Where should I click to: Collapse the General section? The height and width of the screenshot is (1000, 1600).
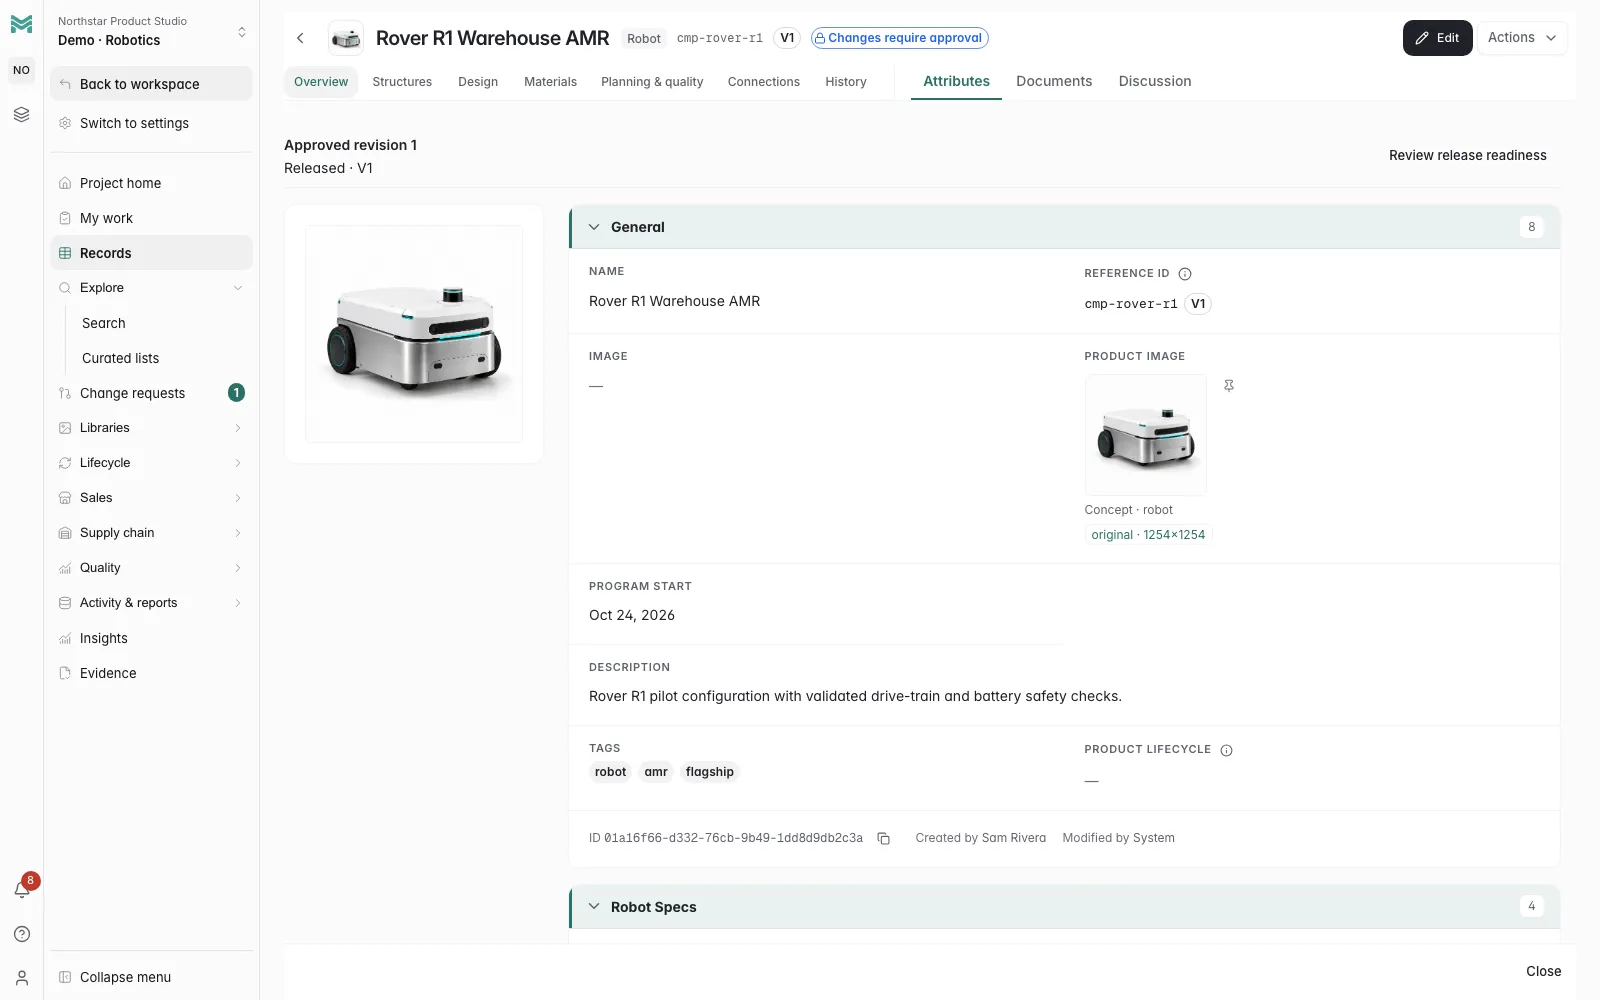tap(594, 227)
